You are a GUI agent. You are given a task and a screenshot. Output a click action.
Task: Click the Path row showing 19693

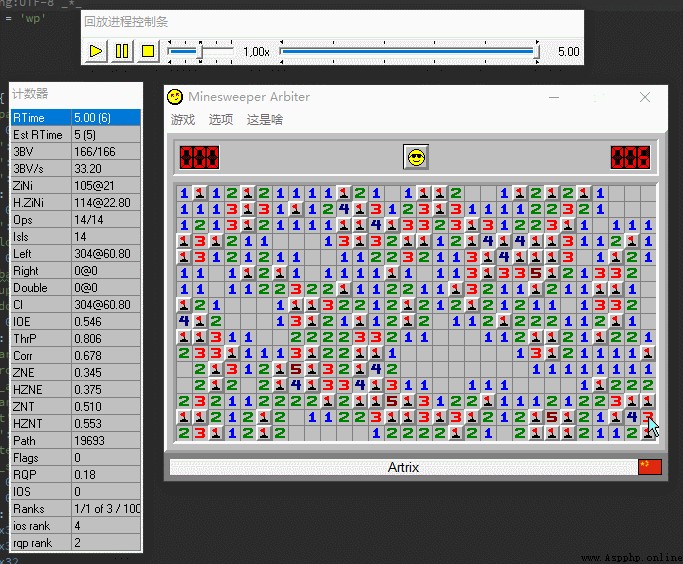(x=76, y=441)
